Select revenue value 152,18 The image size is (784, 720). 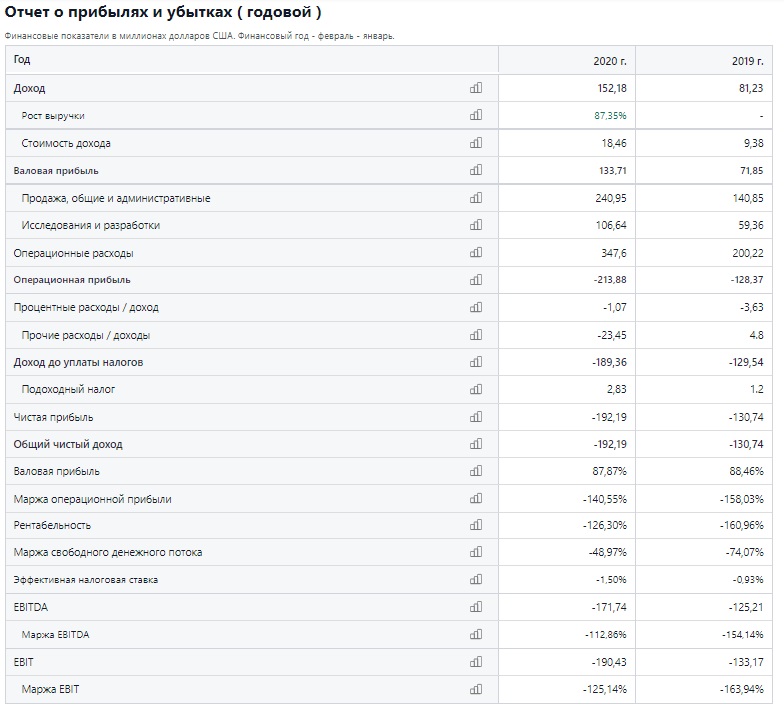tap(612, 88)
